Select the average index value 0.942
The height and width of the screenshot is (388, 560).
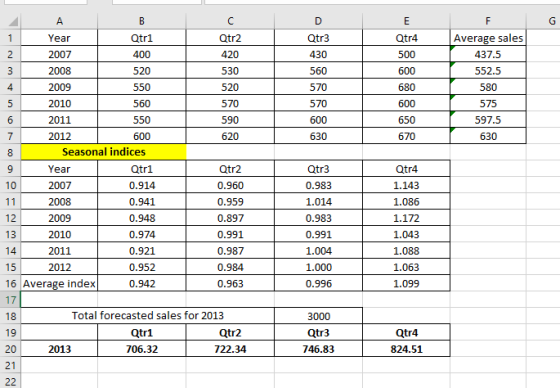[142, 284]
